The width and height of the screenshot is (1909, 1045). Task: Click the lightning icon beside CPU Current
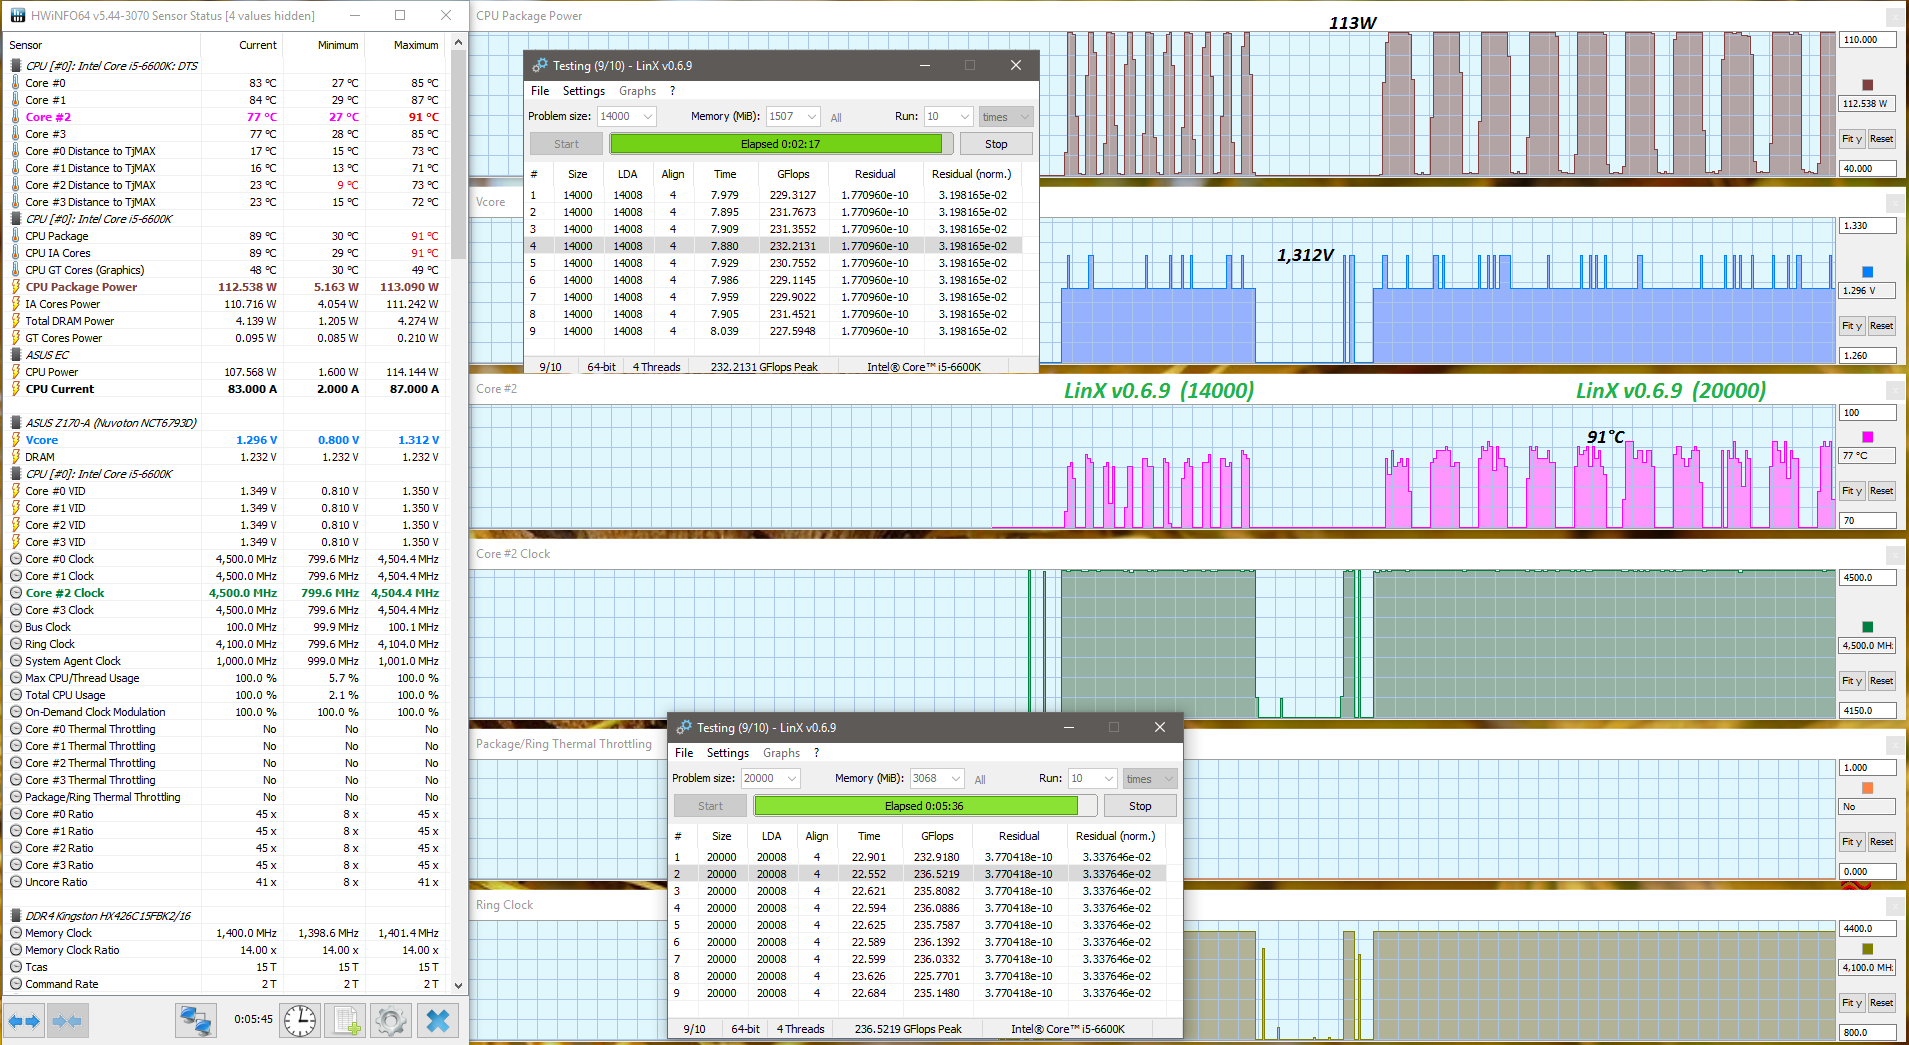[16, 389]
